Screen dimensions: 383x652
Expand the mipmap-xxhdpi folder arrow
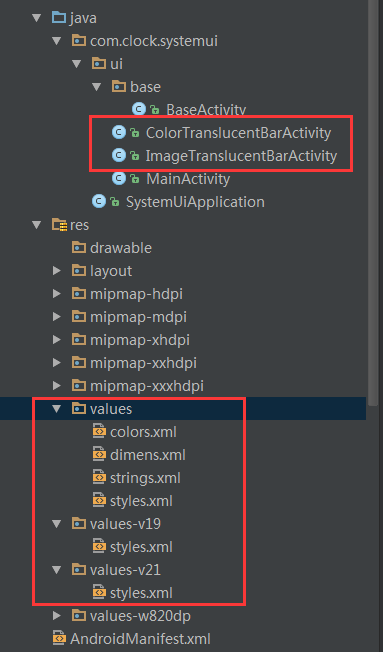(x=57, y=363)
